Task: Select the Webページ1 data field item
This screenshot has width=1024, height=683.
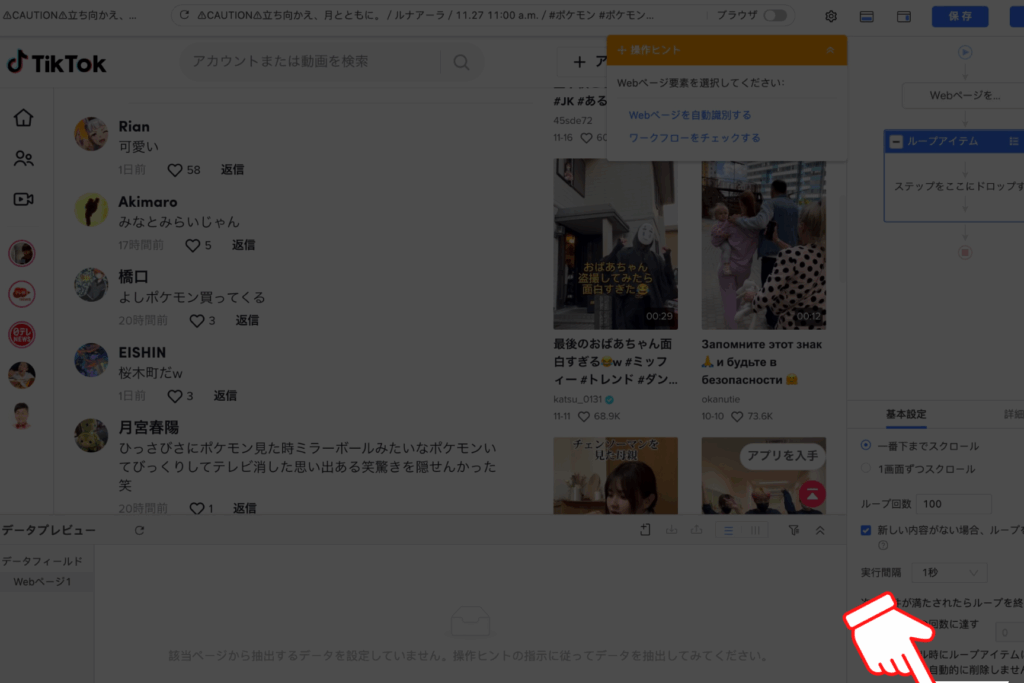Action: pyautogui.click(x=42, y=581)
